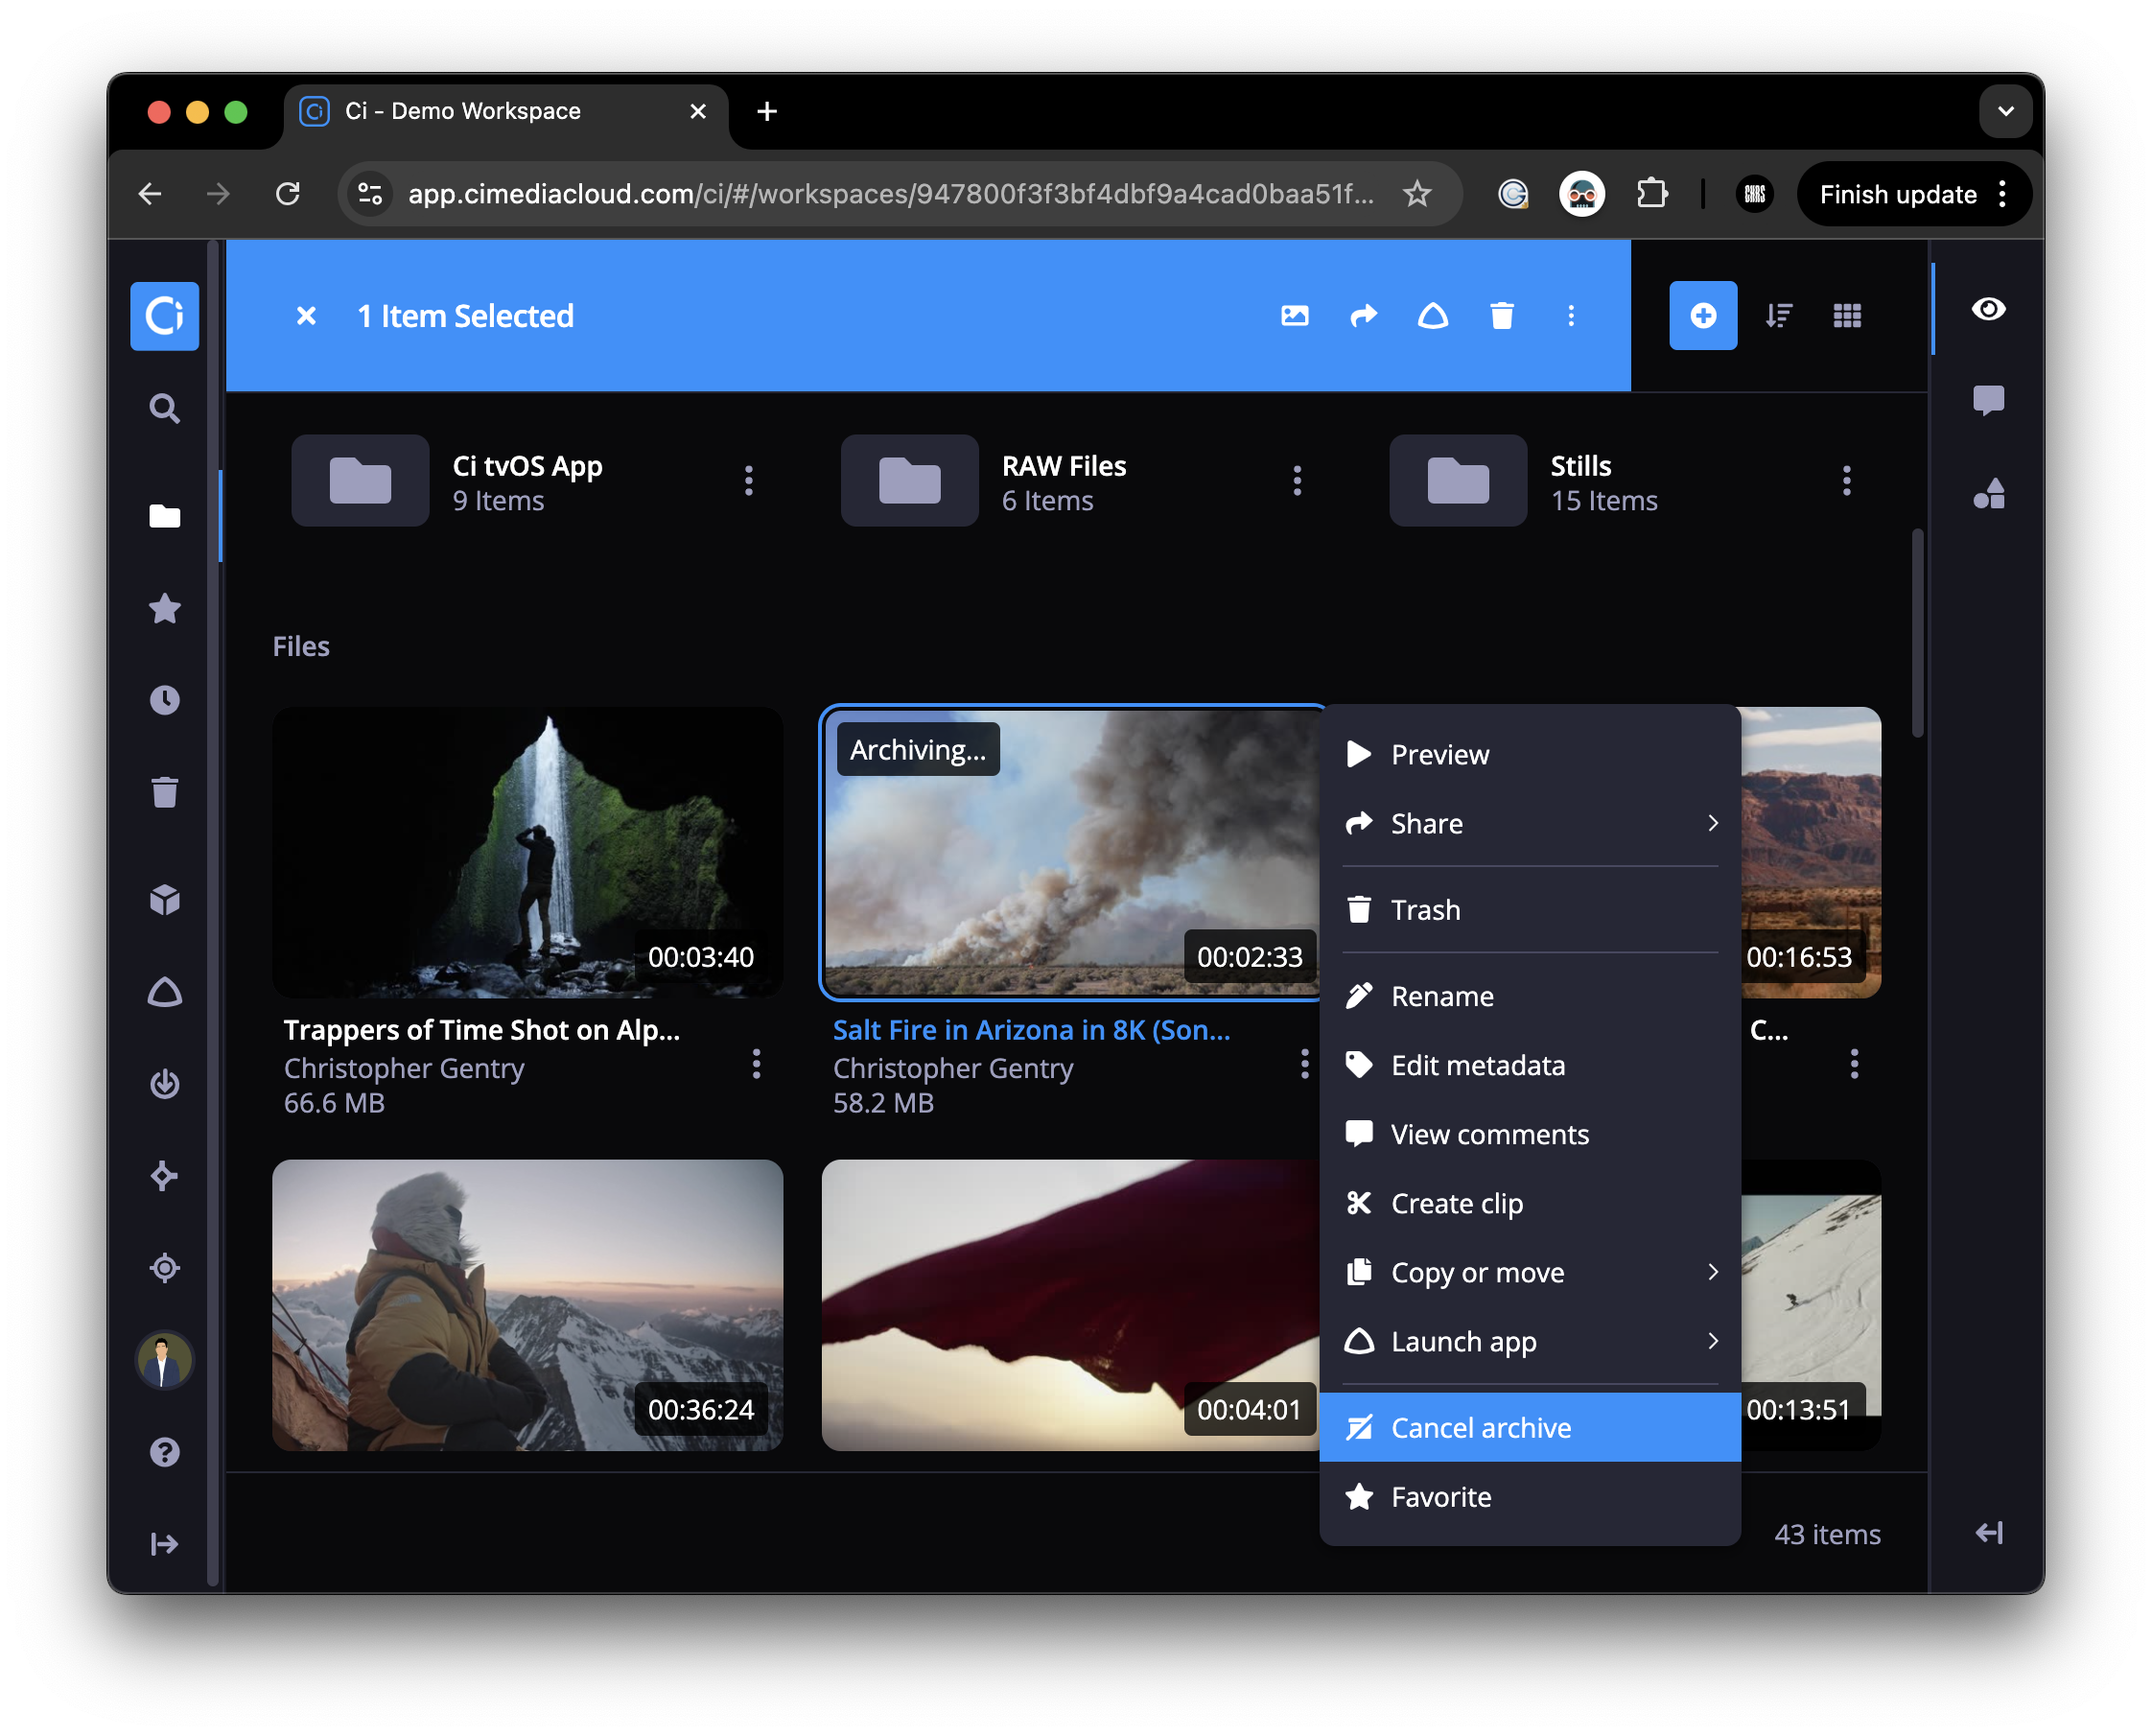Open Stills folder options menu
Screen dimensions: 2152x1736
(x=1845, y=481)
